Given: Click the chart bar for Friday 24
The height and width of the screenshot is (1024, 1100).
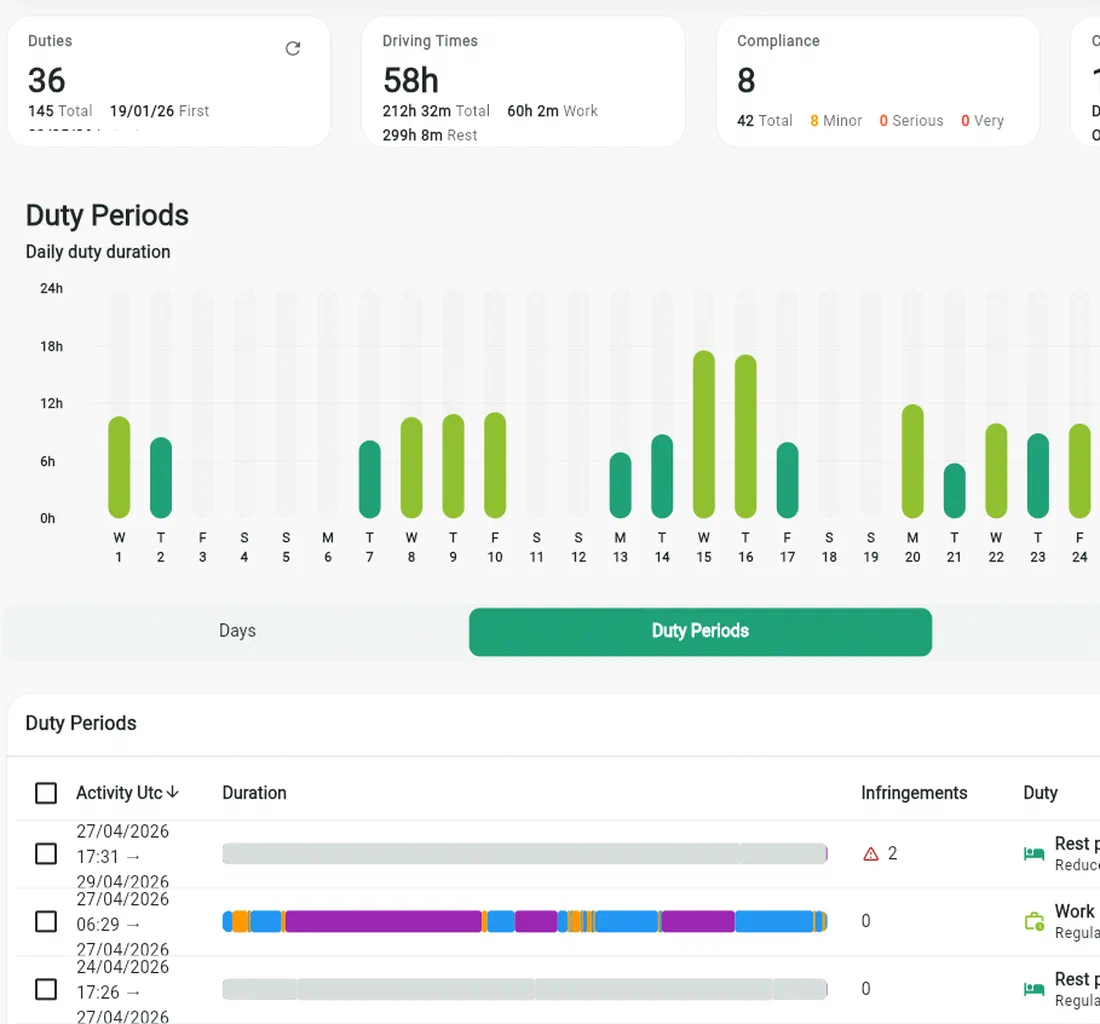Looking at the screenshot, I should (x=1079, y=471).
